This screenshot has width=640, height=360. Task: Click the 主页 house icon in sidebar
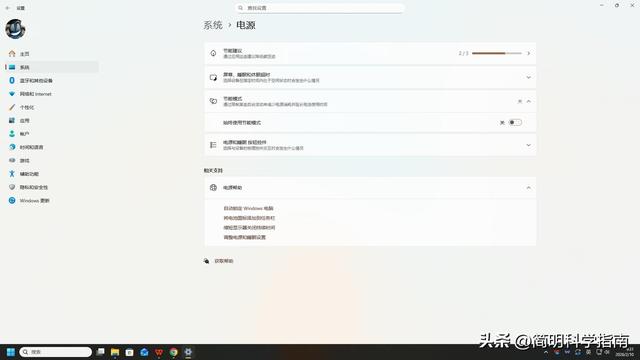coord(12,53)
